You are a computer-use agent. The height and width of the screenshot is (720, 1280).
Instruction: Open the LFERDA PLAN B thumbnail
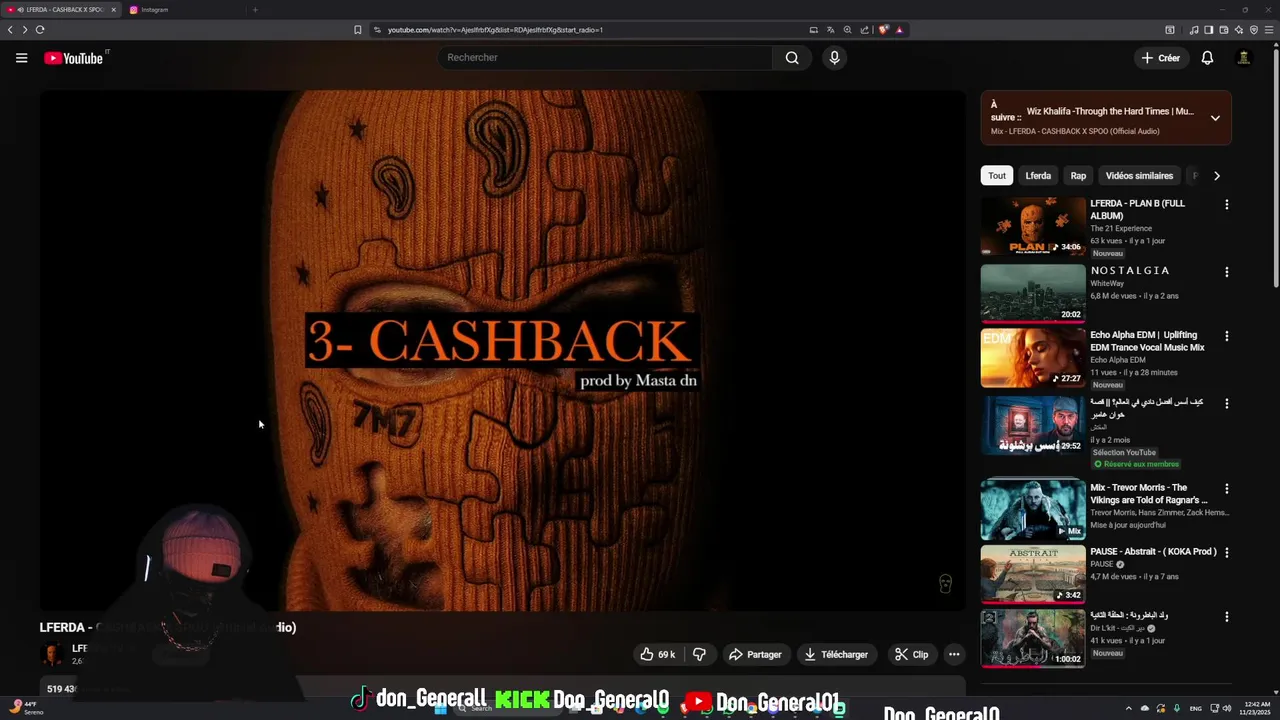point(1033,226)
